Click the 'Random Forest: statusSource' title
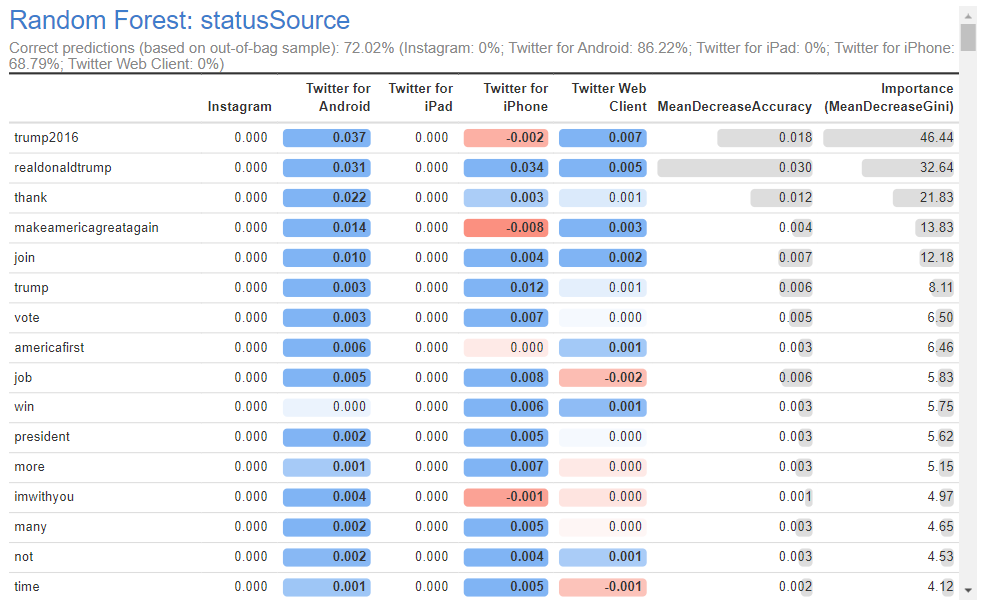The image size is (985, 608). point(180,20)
